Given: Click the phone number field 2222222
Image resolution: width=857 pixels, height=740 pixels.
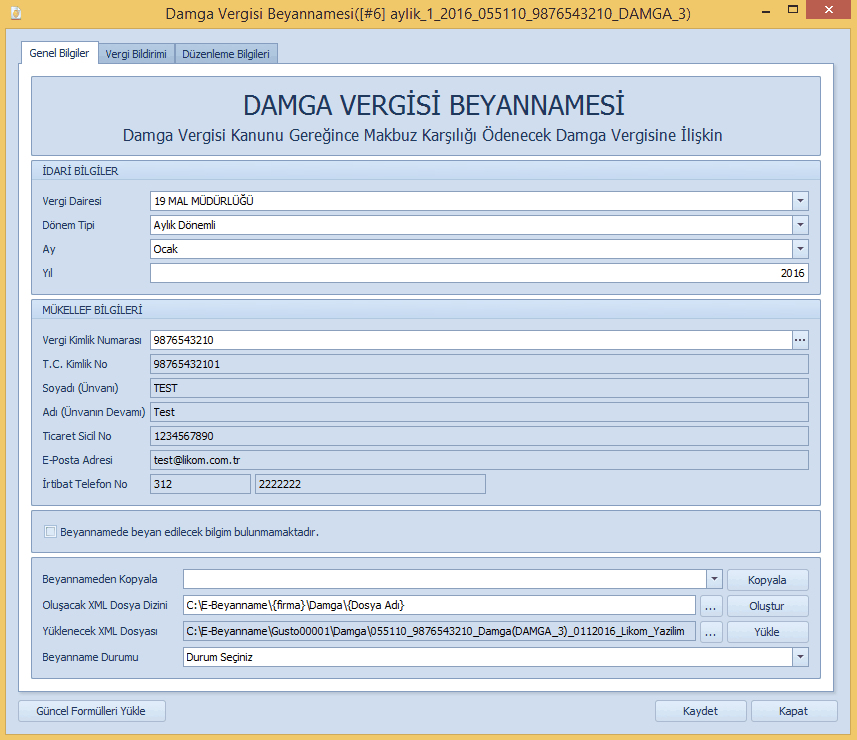Looking at the screenshot, I should tap(370, 484).
